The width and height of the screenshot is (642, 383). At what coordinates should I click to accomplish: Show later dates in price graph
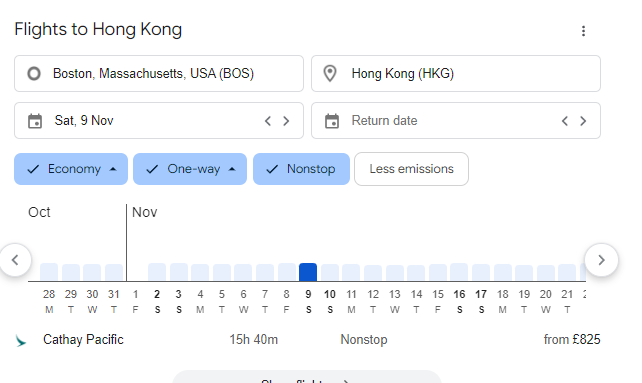coord(601,260)
